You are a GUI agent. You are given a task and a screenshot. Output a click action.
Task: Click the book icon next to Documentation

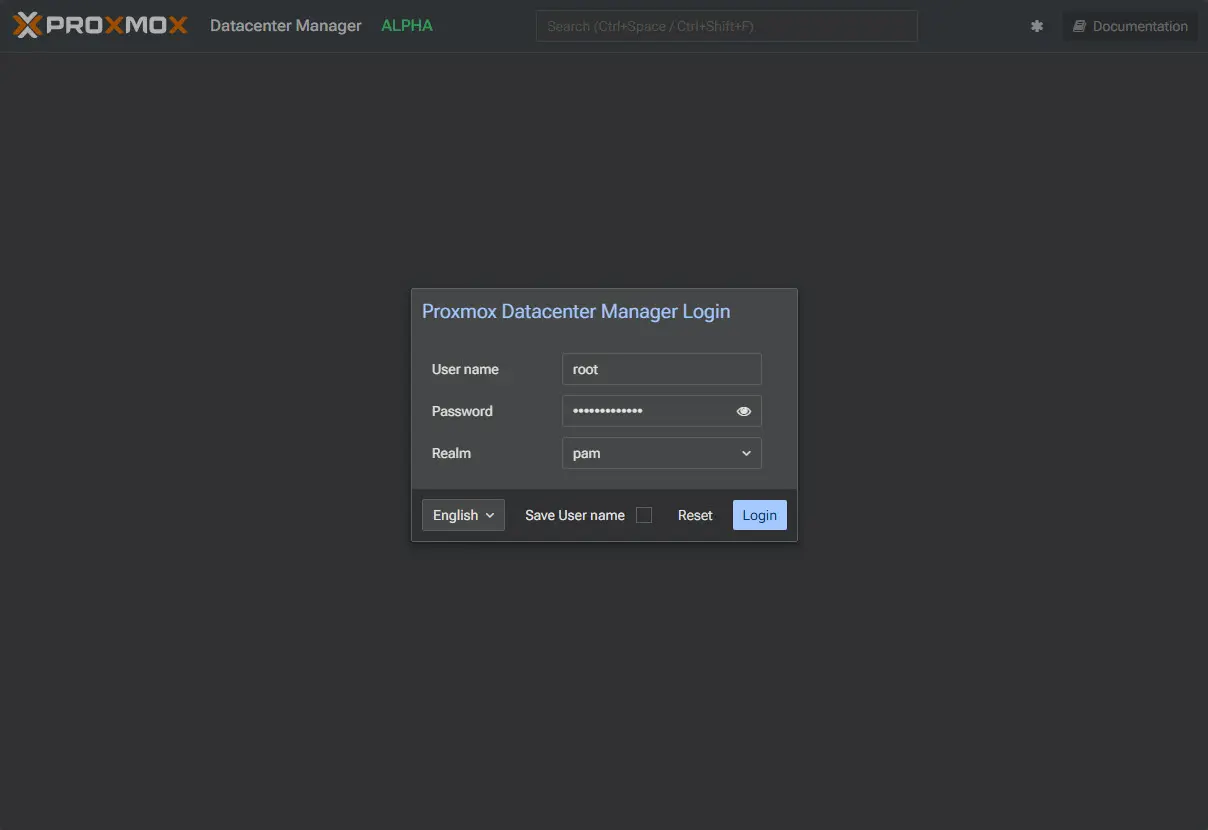click(x=1078, y=25)
